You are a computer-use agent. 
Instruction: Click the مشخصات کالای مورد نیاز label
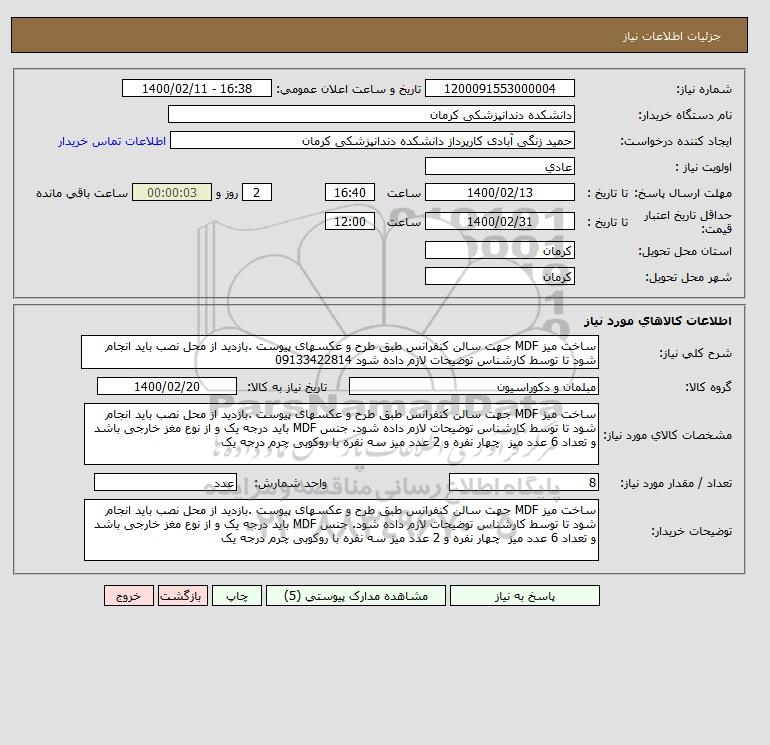click(x=667, y=435)
